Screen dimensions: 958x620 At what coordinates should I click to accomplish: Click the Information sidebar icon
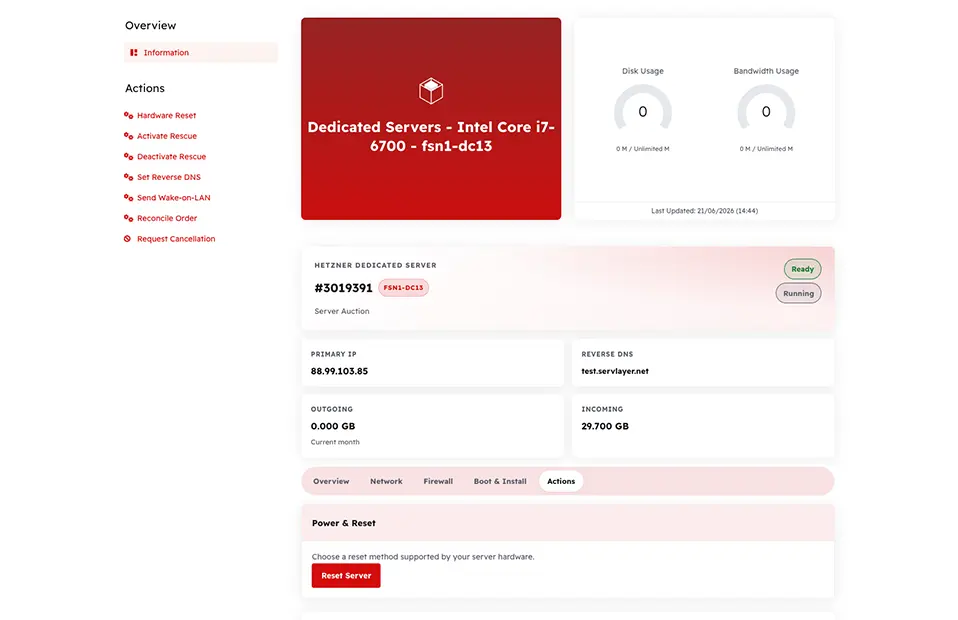134,53
